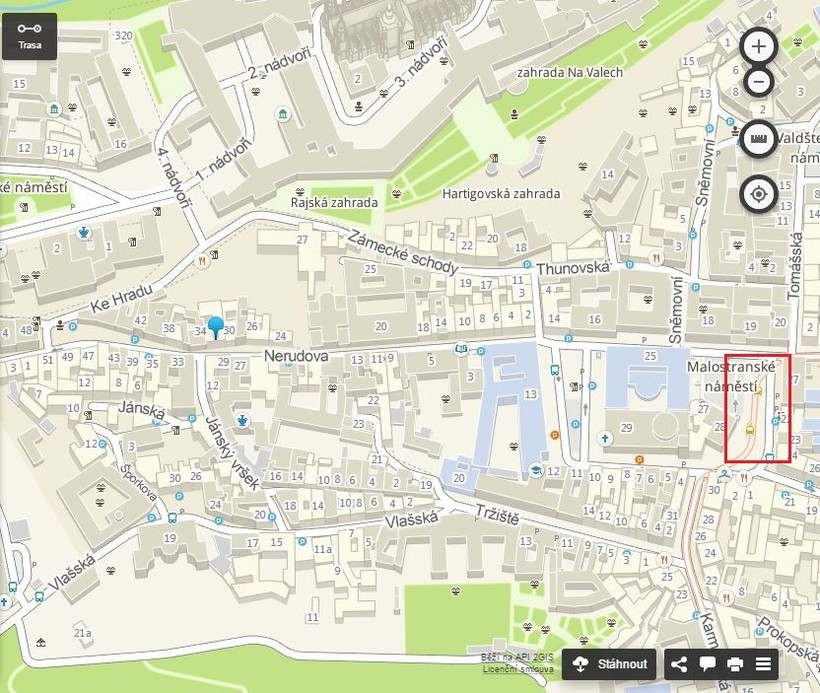The image size is (820, 693).
Task: Select the Rajská zahrada label
Action: [334, 202]
